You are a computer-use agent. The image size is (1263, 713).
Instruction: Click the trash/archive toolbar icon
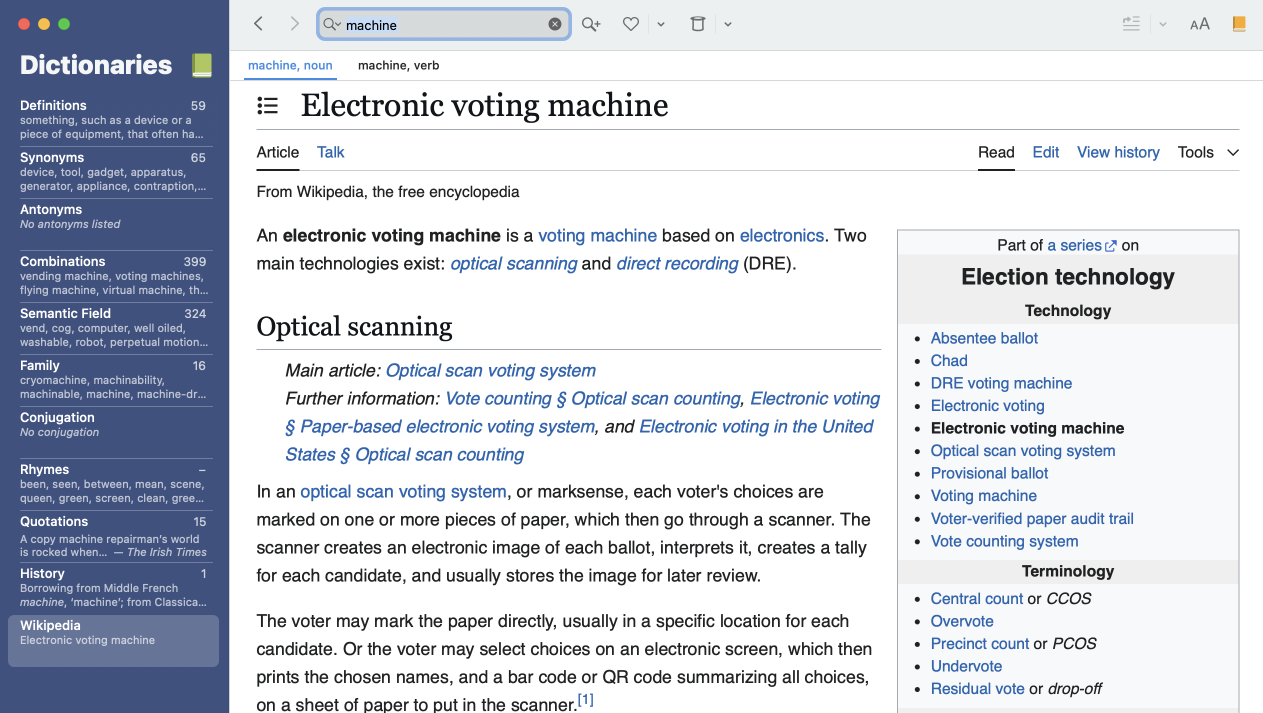coord(698,24)
